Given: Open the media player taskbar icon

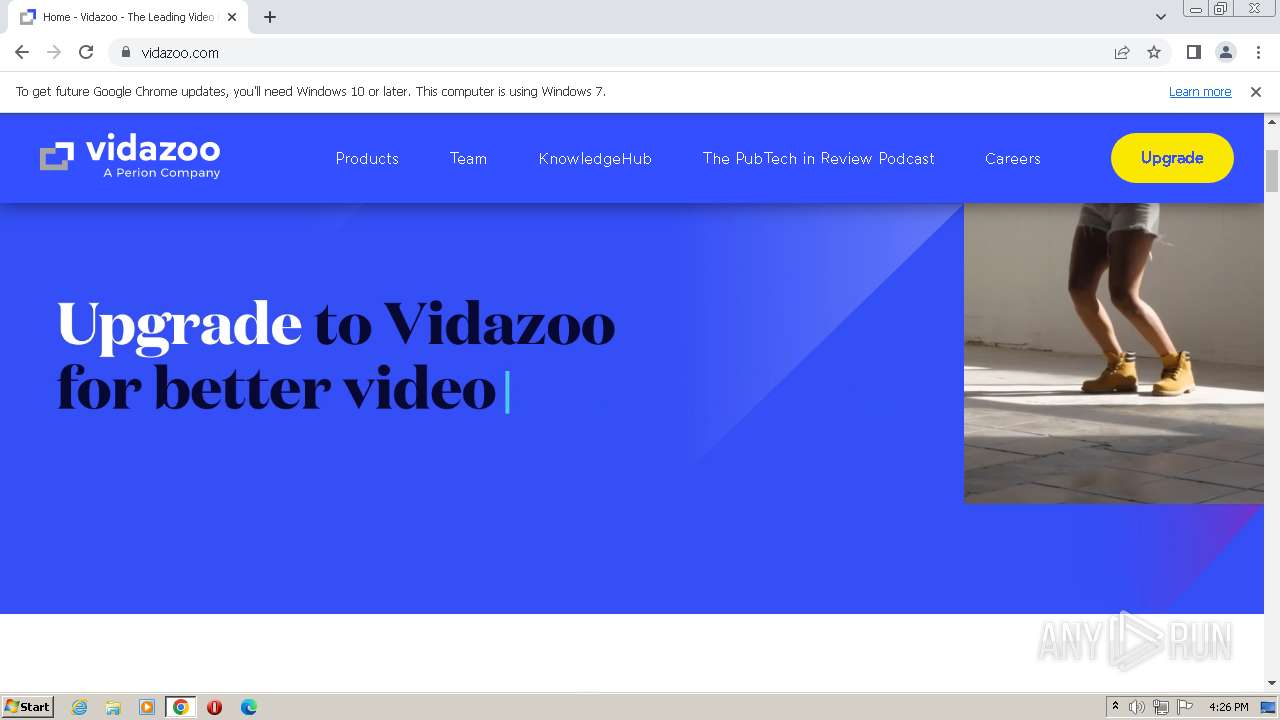Looking at the screenshot, I should click(147, 707).
